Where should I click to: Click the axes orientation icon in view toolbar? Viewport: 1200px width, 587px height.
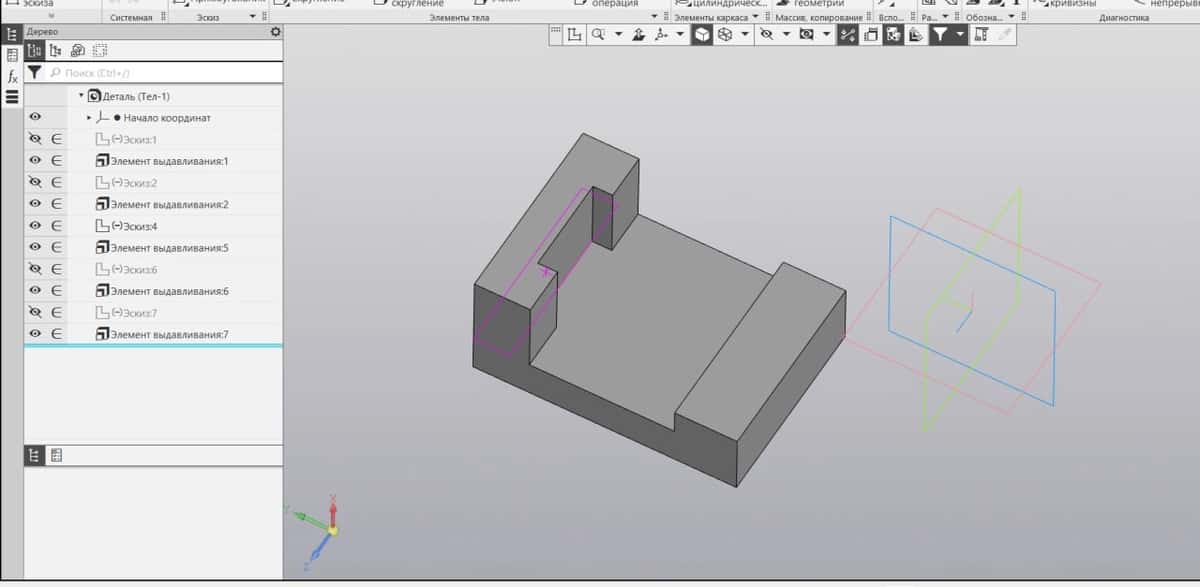[661, 35]
